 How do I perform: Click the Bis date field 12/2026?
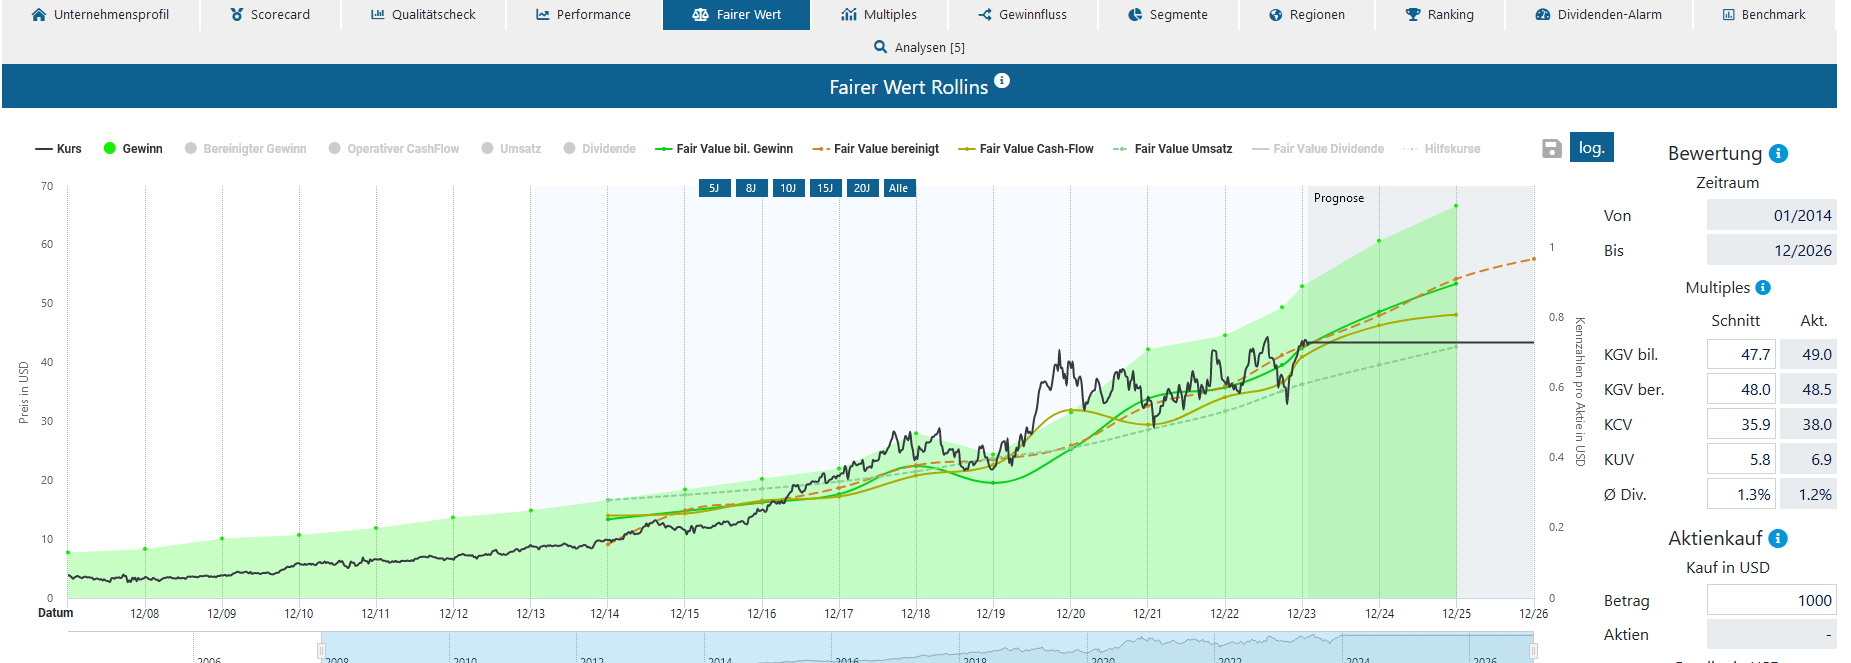click(x=1771, y=250)
